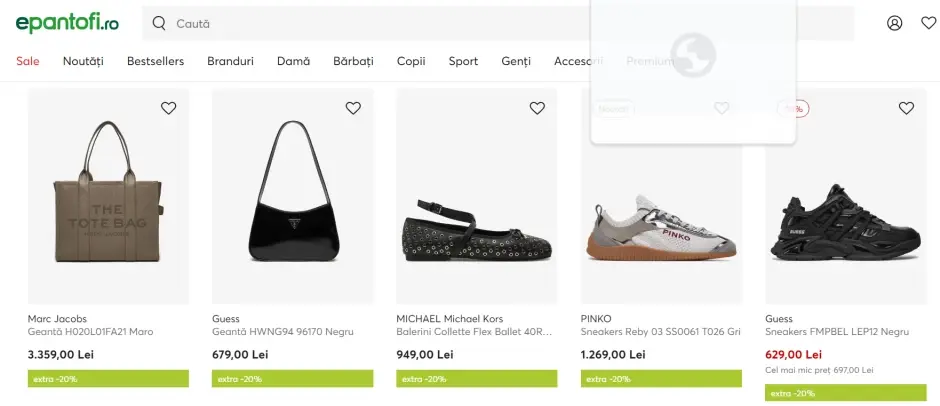The height and width of the screenshot is (406, 940).
Task: Favorite the Marc Jacobs tote bag
Action: pyautogui.click(x=168, y=108)
